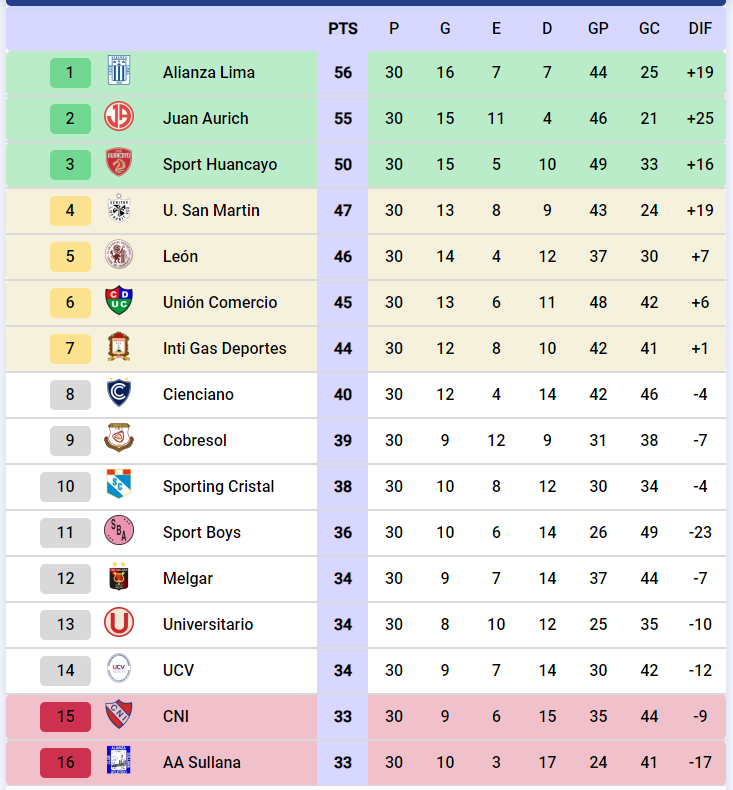The image size is (733, 790).
Task: Click the Juan Aurich club crest
Action: pyautogui.click(x=119, y=118)
